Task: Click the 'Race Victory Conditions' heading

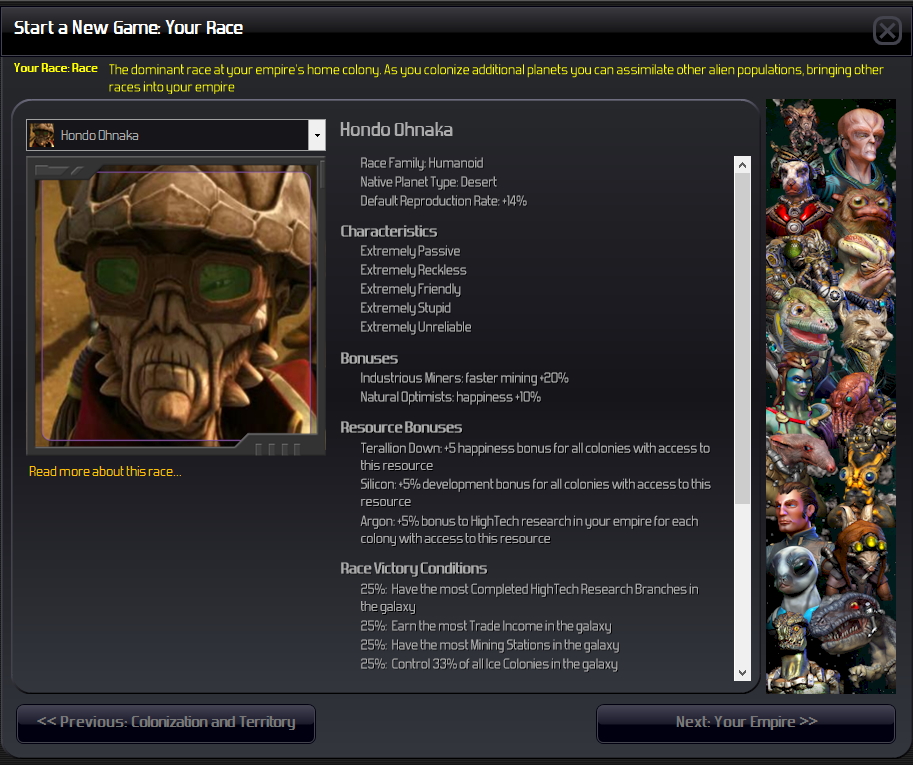Action: coord(414,568)
